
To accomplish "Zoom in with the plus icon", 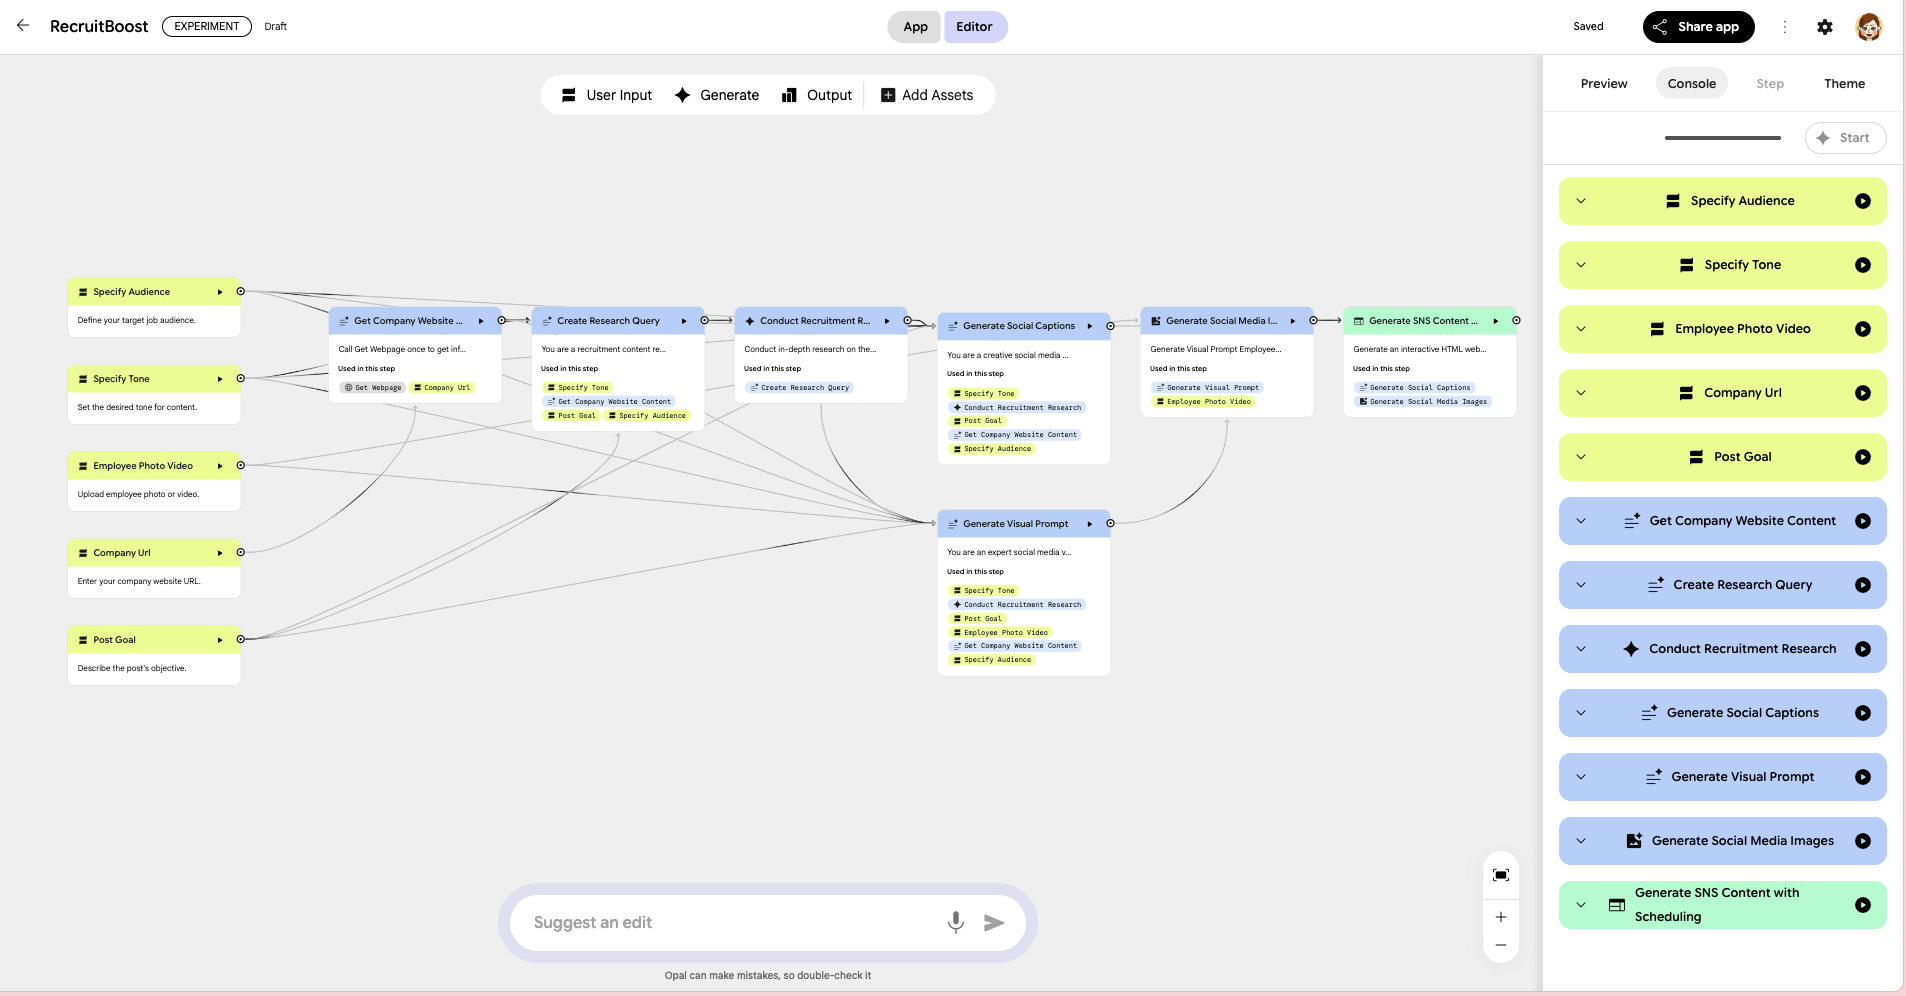I will click(1500, 917).
